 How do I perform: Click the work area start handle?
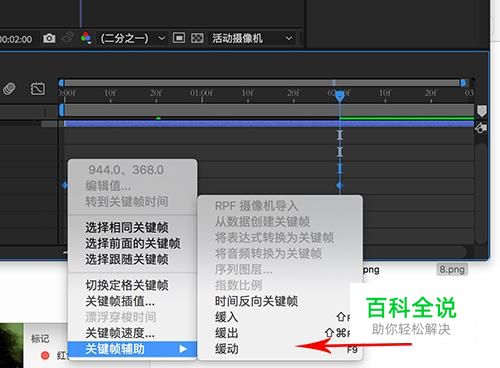pos(61,110)
